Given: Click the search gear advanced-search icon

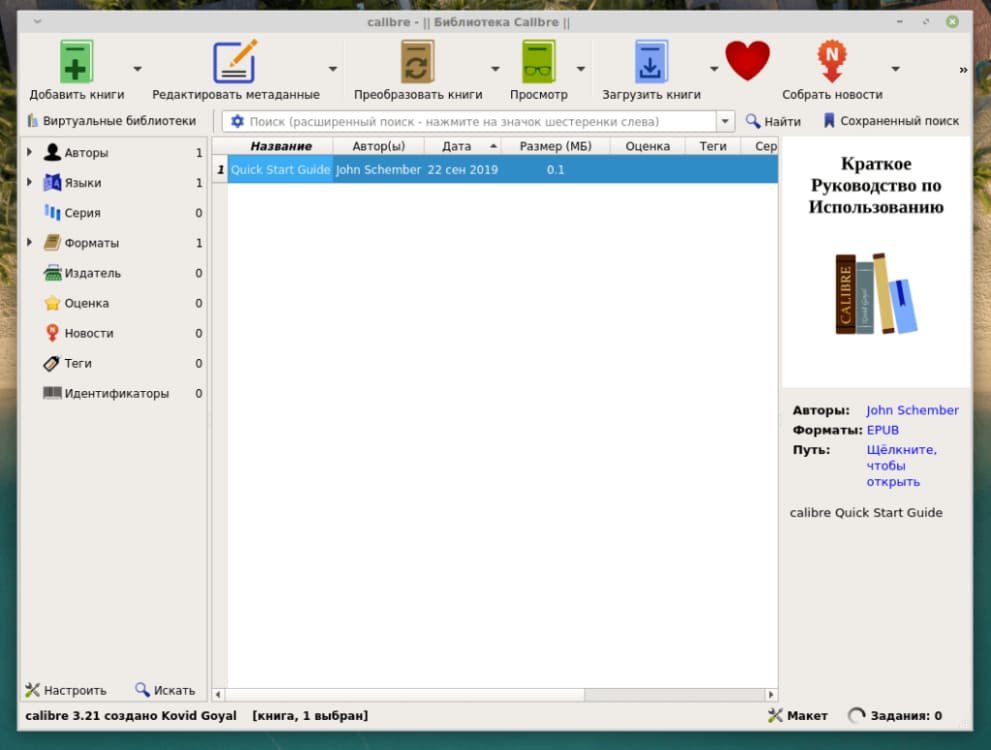Looking at the screenshot, I should (x=237, y=121).
